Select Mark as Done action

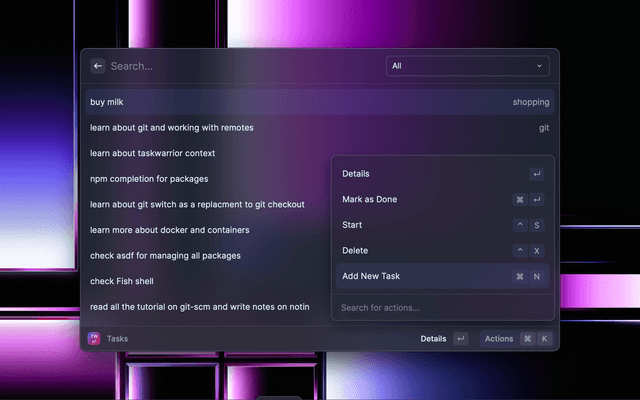click(370, 200)
